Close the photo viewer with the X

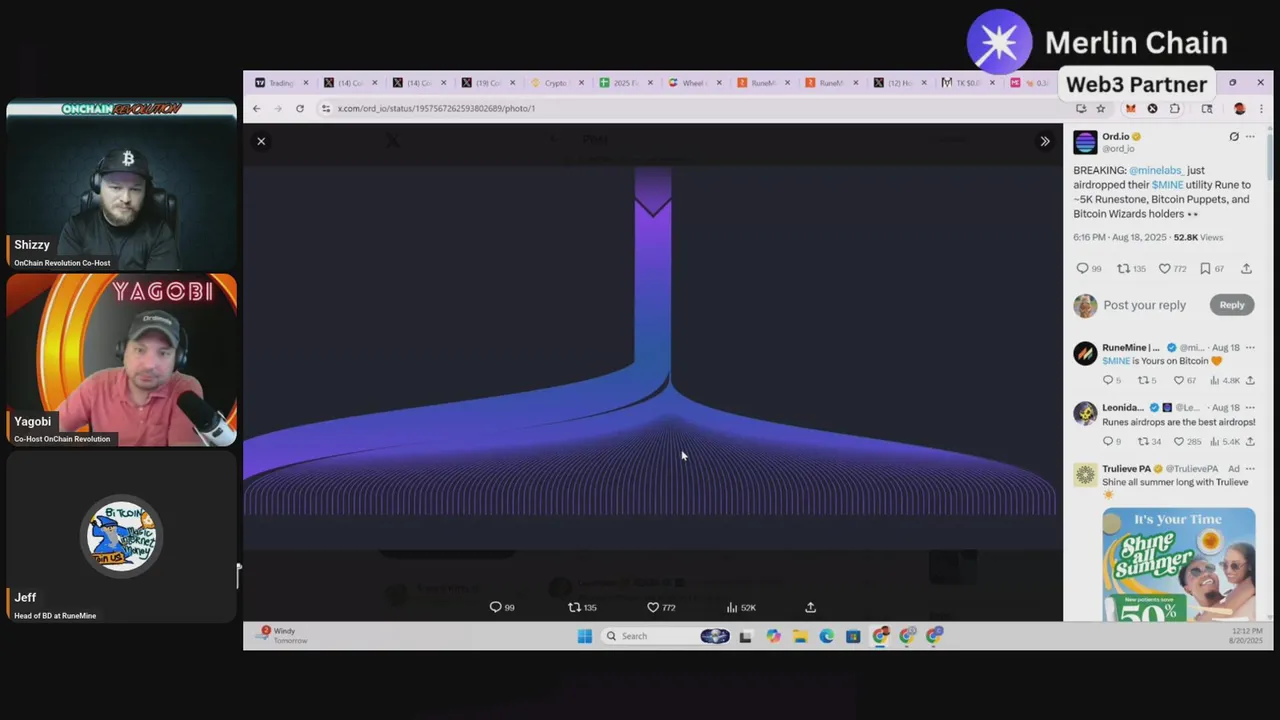pos(261,141)
